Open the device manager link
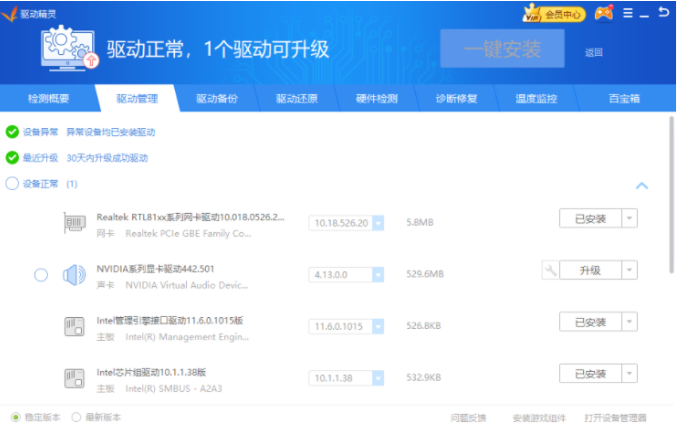Screen dimensions: 680x425 614,417
